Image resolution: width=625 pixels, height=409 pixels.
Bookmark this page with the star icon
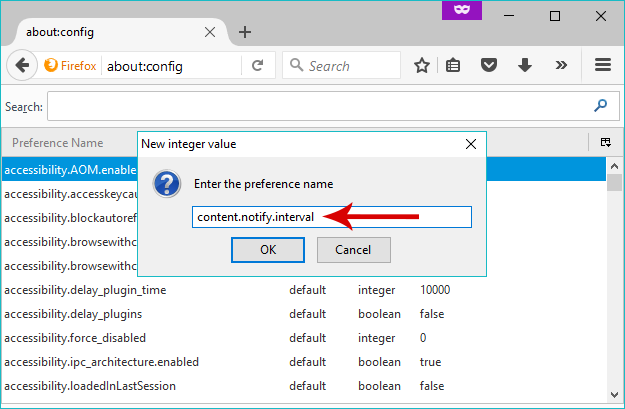[x=422, y=65]
